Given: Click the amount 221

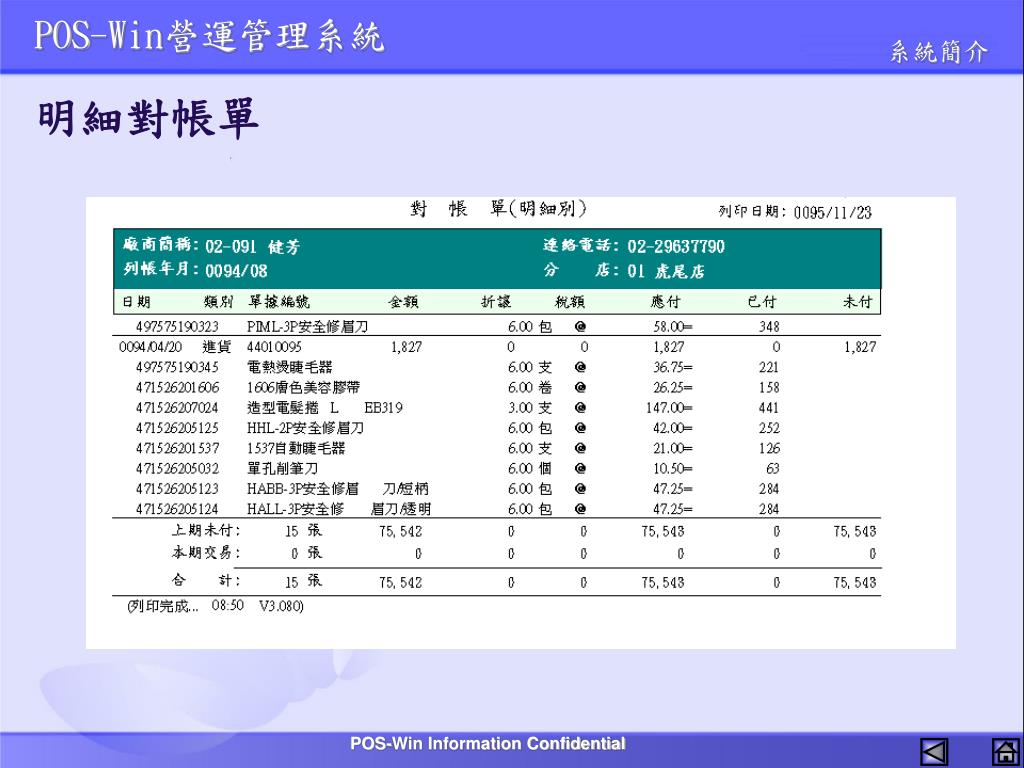Looking at the screenshot, I should tap(769, 367).
